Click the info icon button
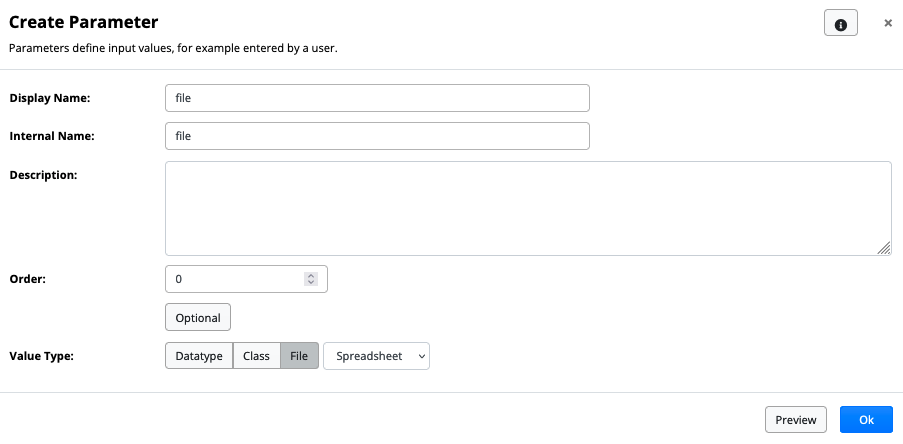This screenshot has height=444, width=903. [840, 24]
